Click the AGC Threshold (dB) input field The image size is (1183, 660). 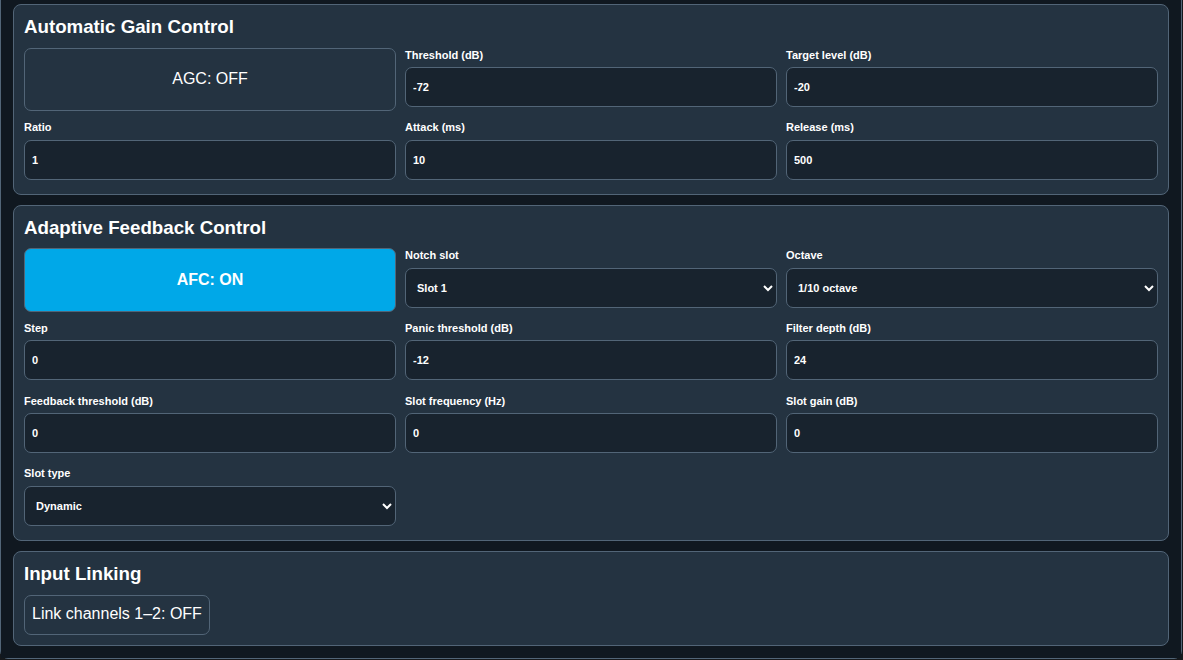coord(591,87)
